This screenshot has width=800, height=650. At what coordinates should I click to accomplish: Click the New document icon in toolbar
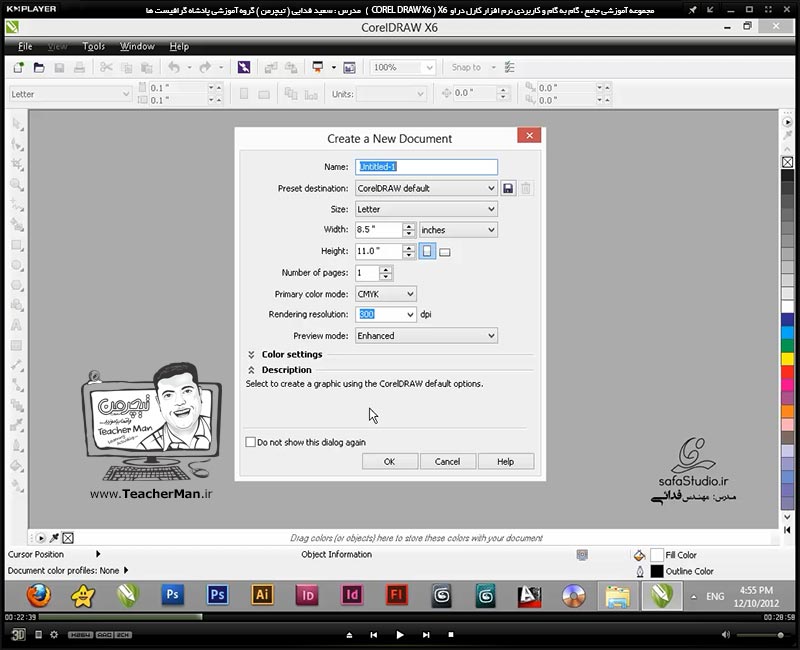pyautogui.click(x=19, y=67)
